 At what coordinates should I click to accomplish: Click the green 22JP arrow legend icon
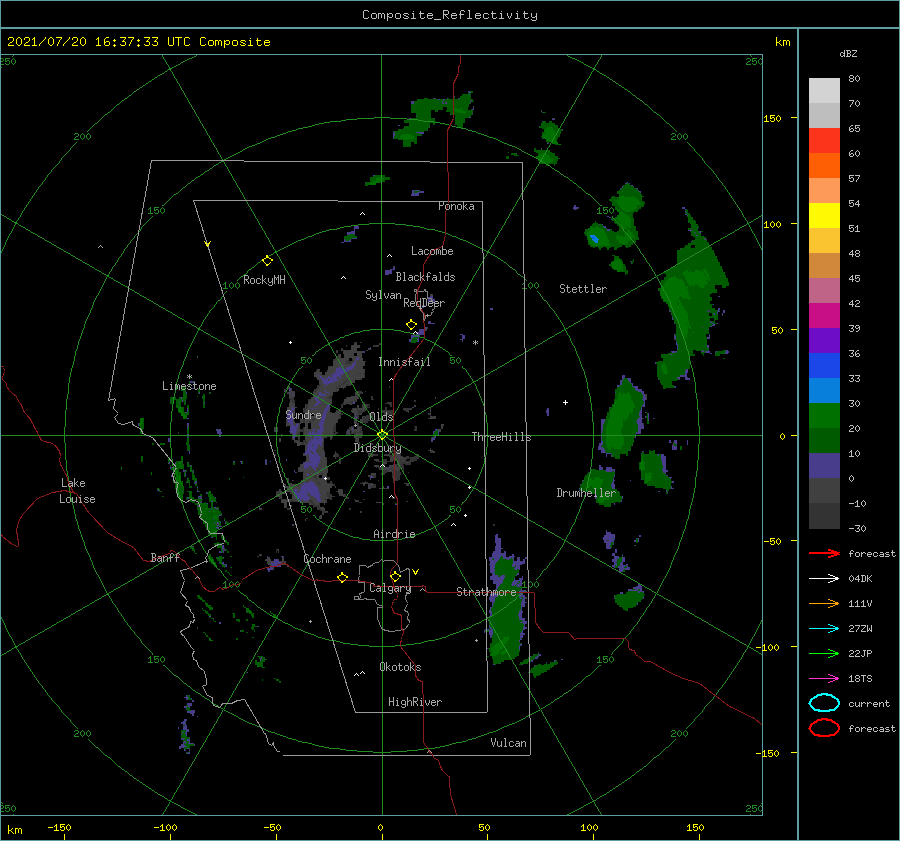[824, 653]
